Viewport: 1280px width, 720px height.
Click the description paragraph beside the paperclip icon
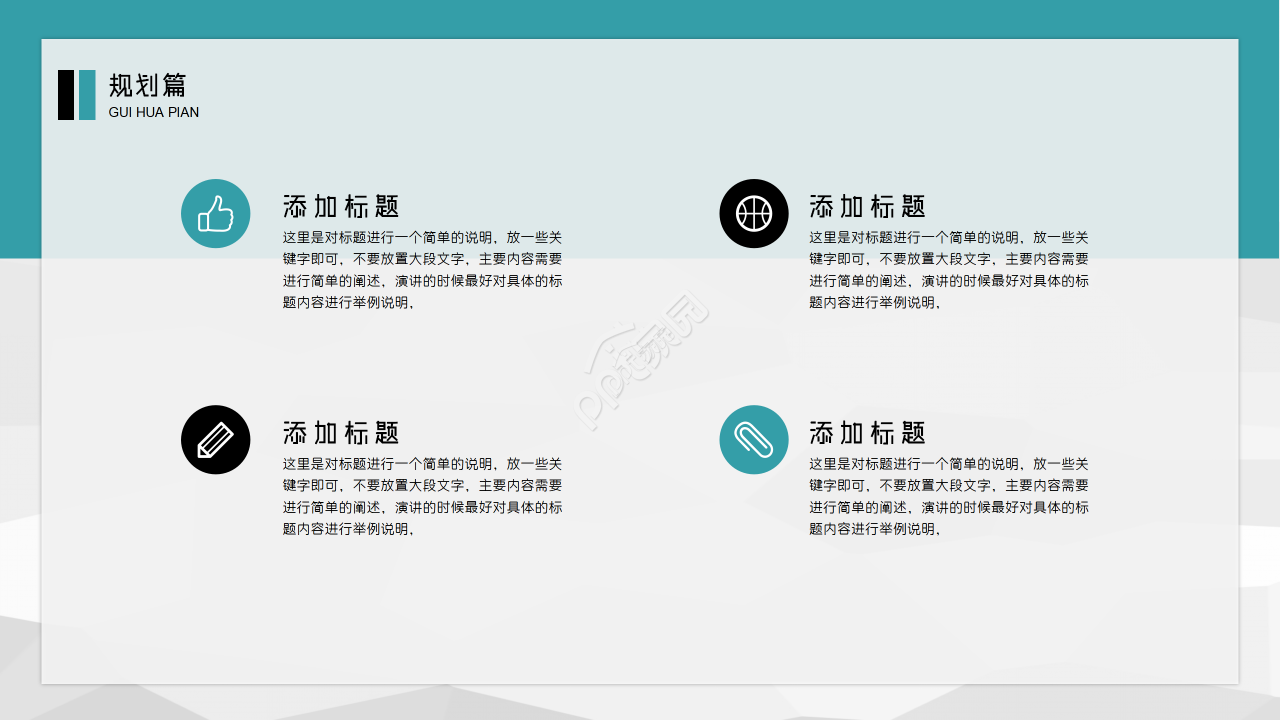[948, 496]
